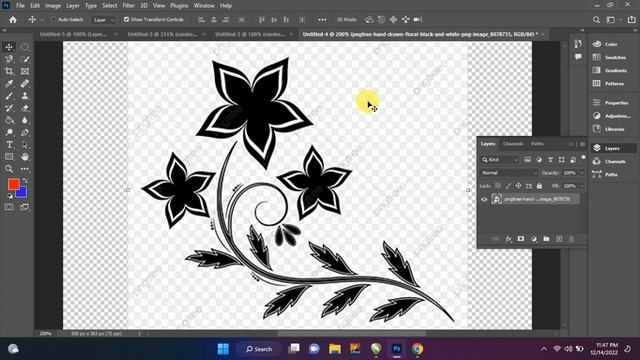Select the Path Selection tool
640x360 pixels.
point(24,144)
